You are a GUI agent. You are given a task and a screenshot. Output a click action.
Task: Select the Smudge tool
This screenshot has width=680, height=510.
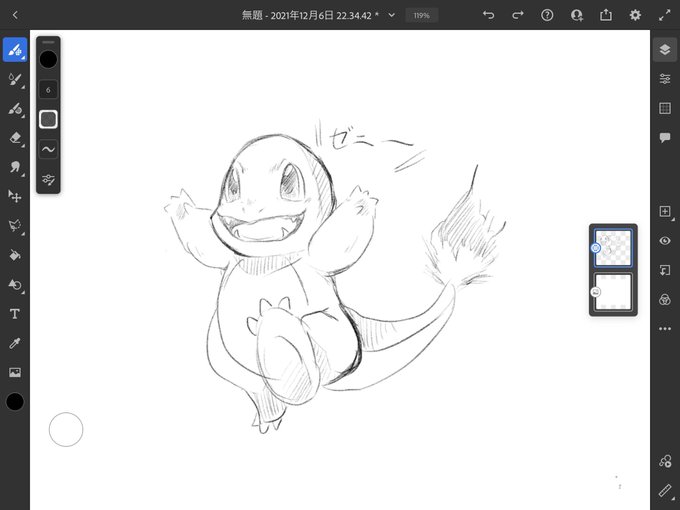point(15,167)
